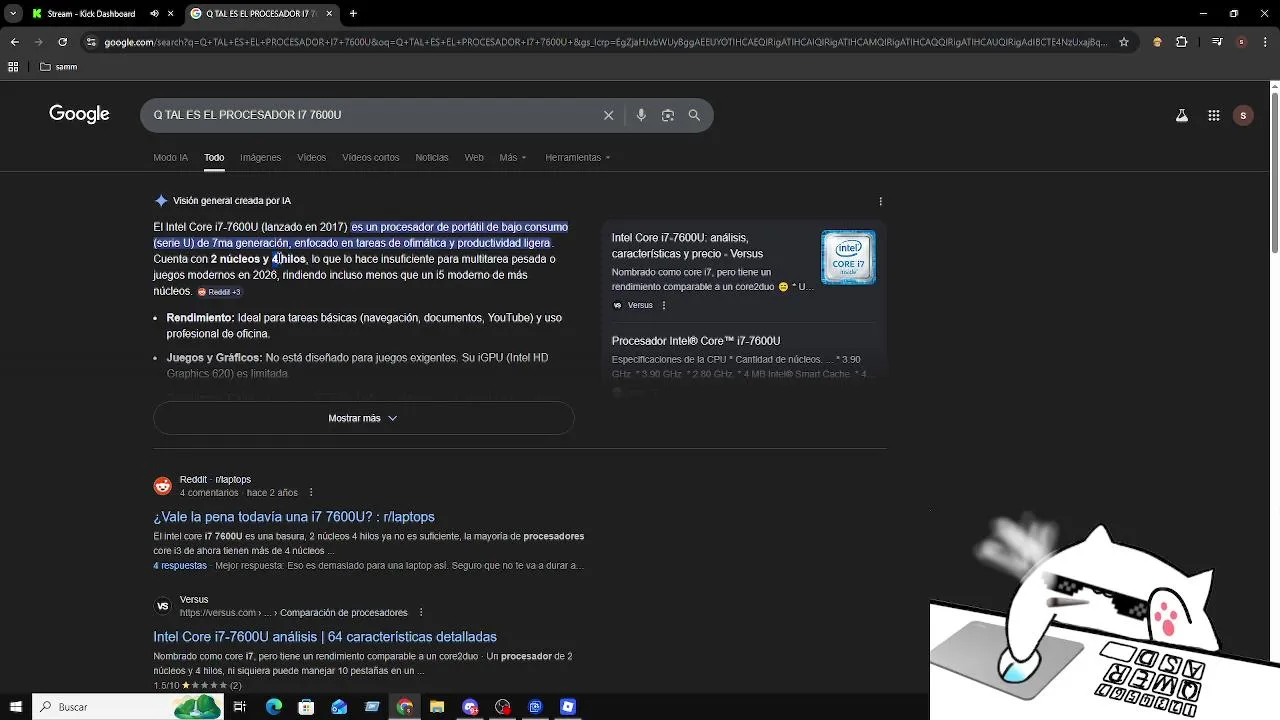Open the Google account avatar
1280x720 pixels.
point(1243,115)
